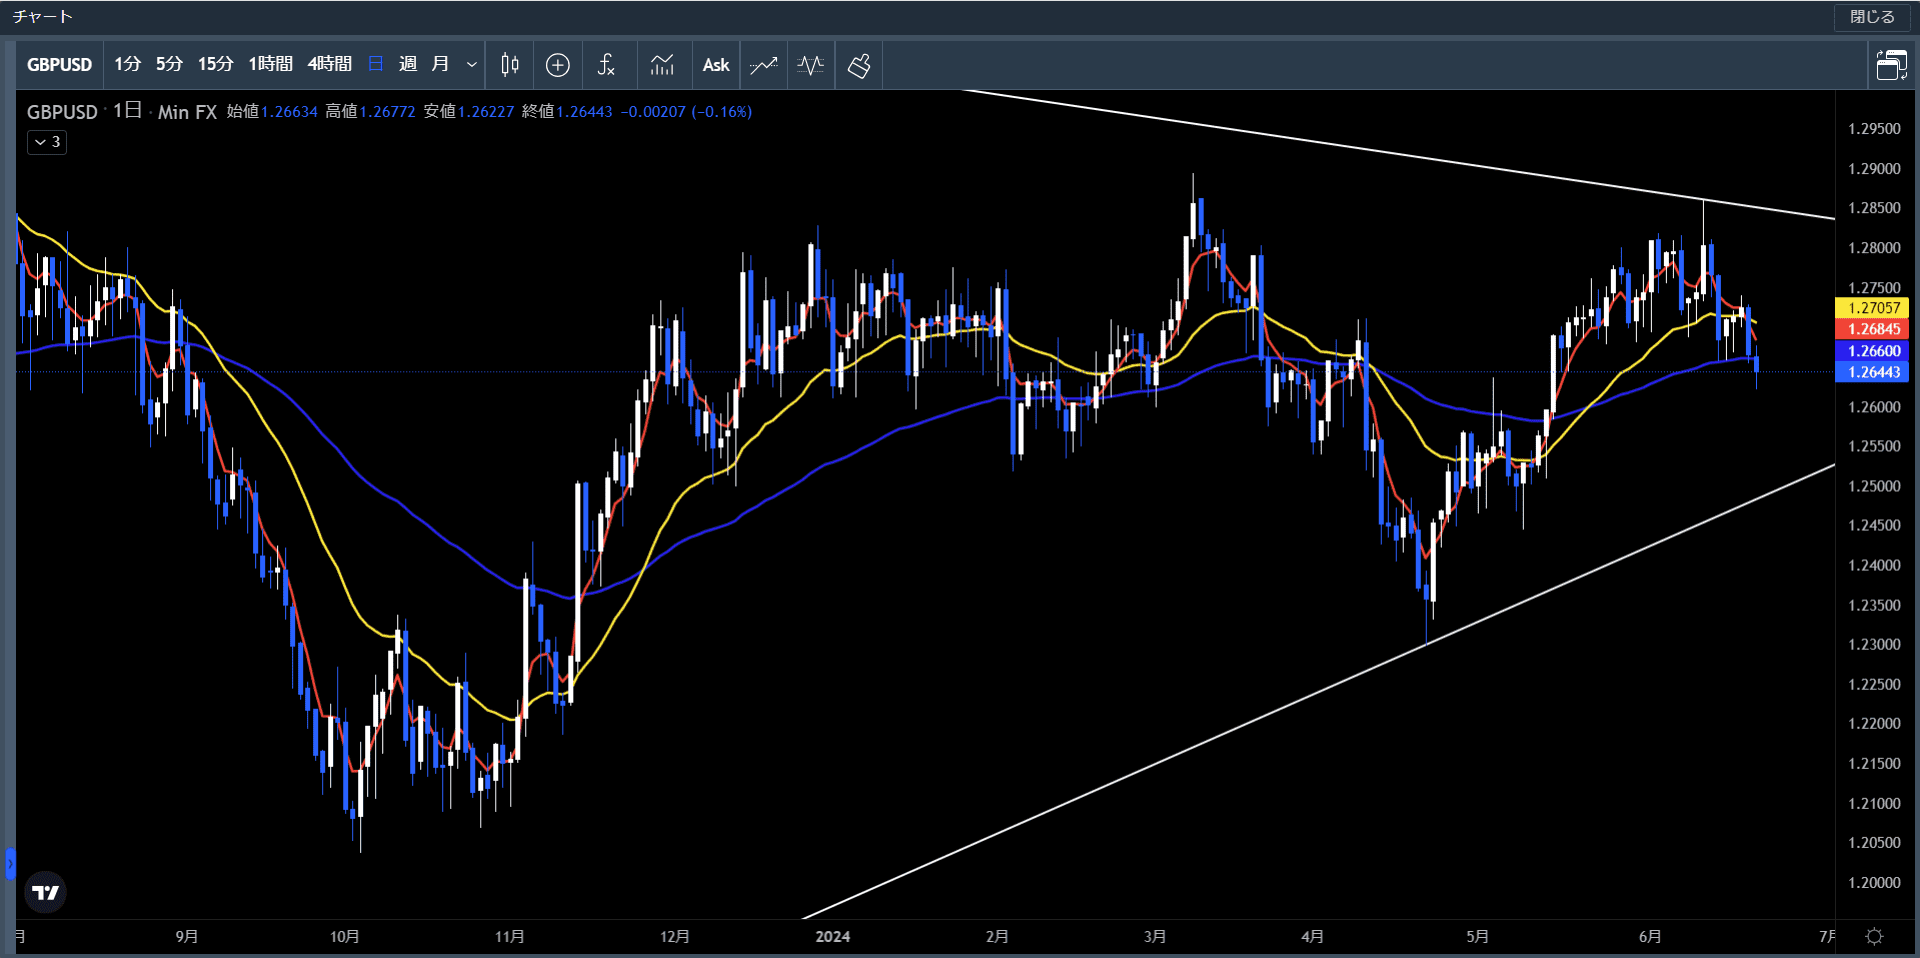Open the indicator templates chart icon
Screen dimensions: 1920x958
[x=662, y=65]
